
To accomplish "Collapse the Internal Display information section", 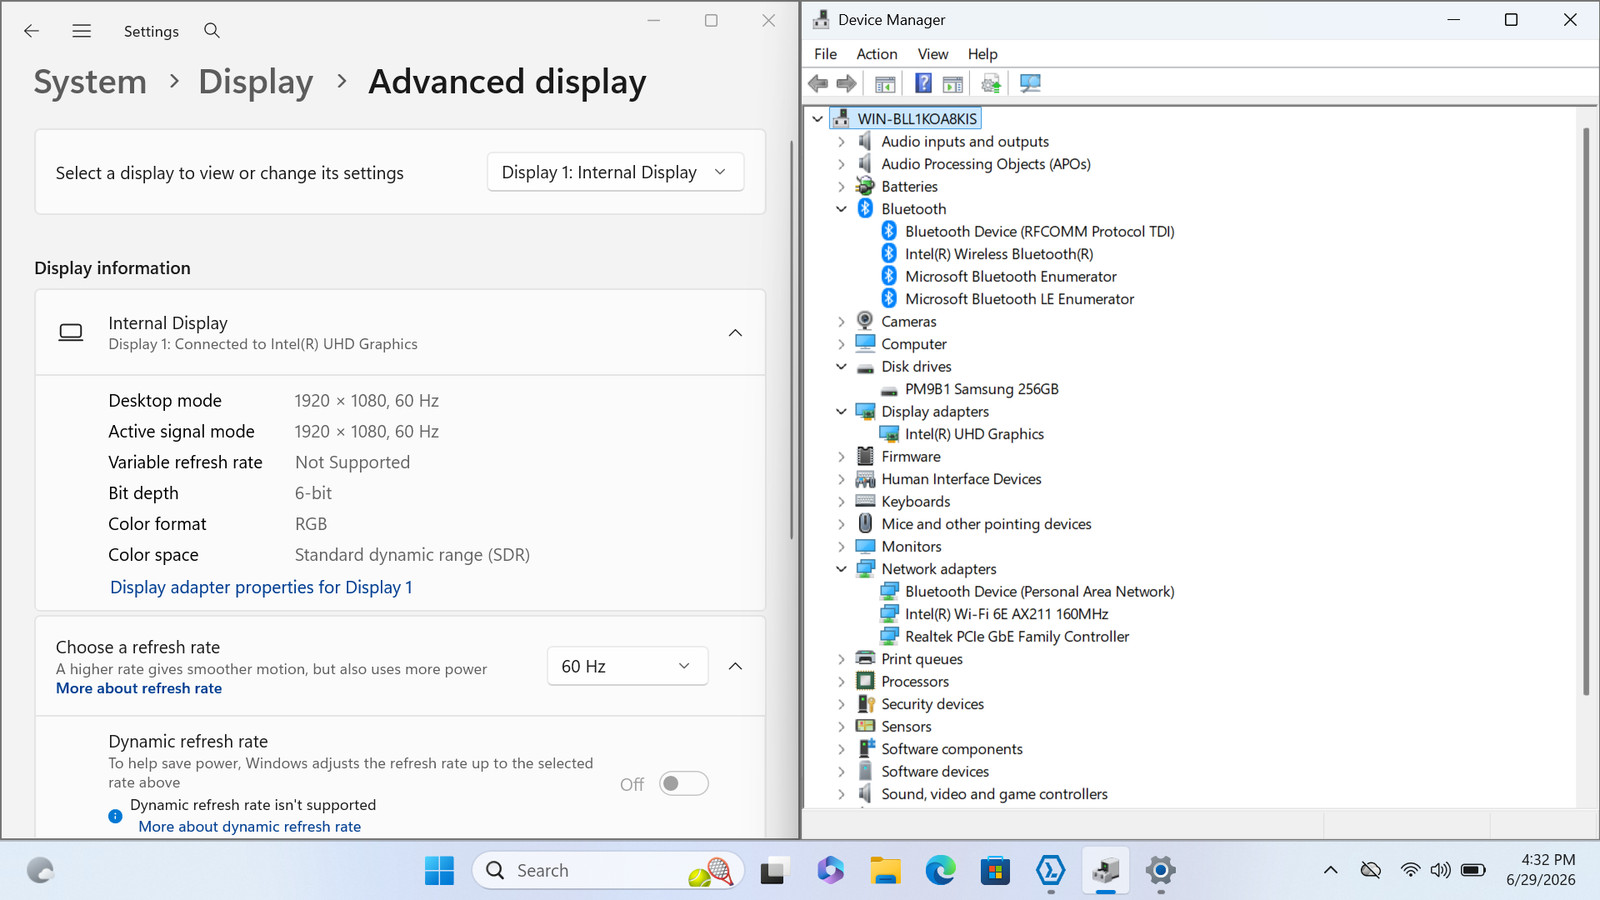I will (x=735, y=333).
